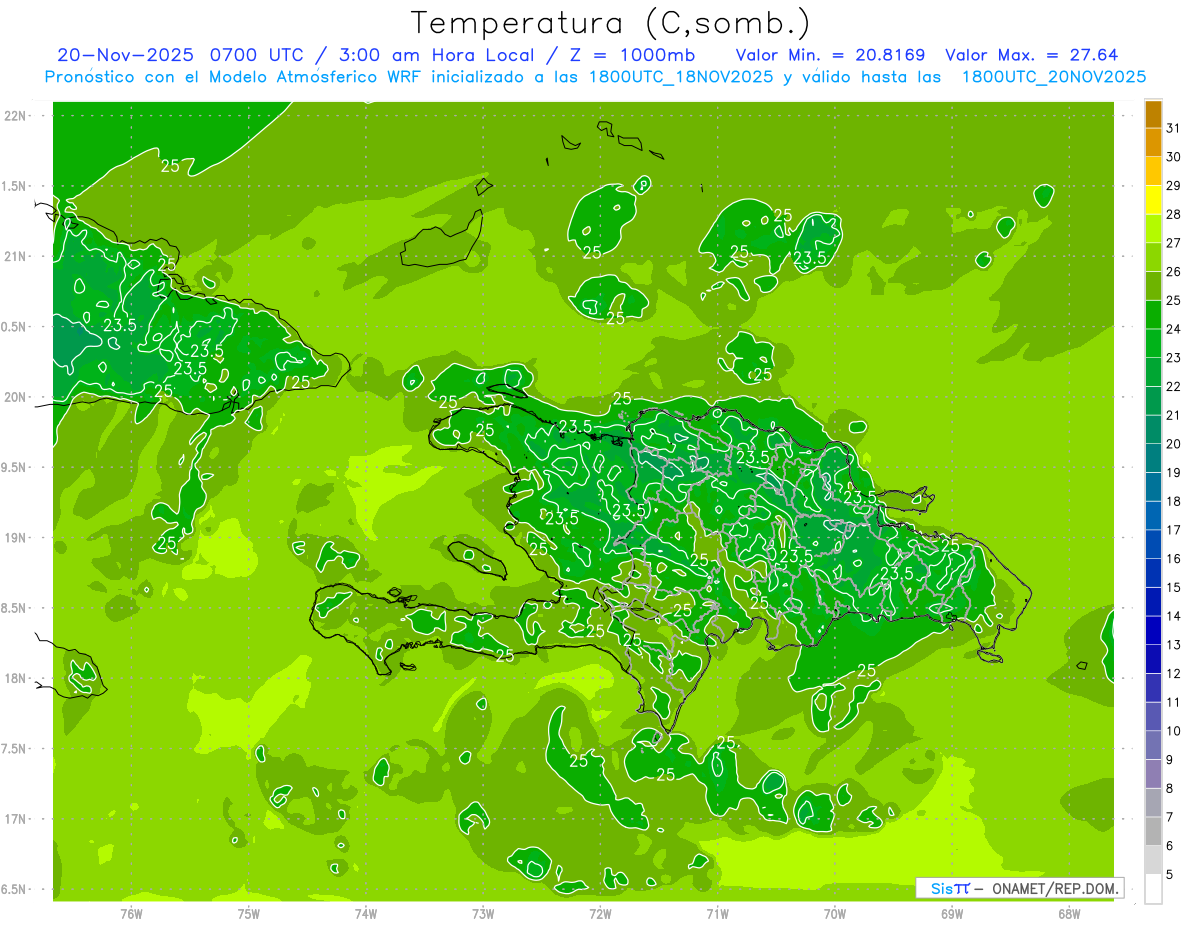Click the colorbar label '31'
This screenshot has height=927, width=1200.
[1173, 128]
